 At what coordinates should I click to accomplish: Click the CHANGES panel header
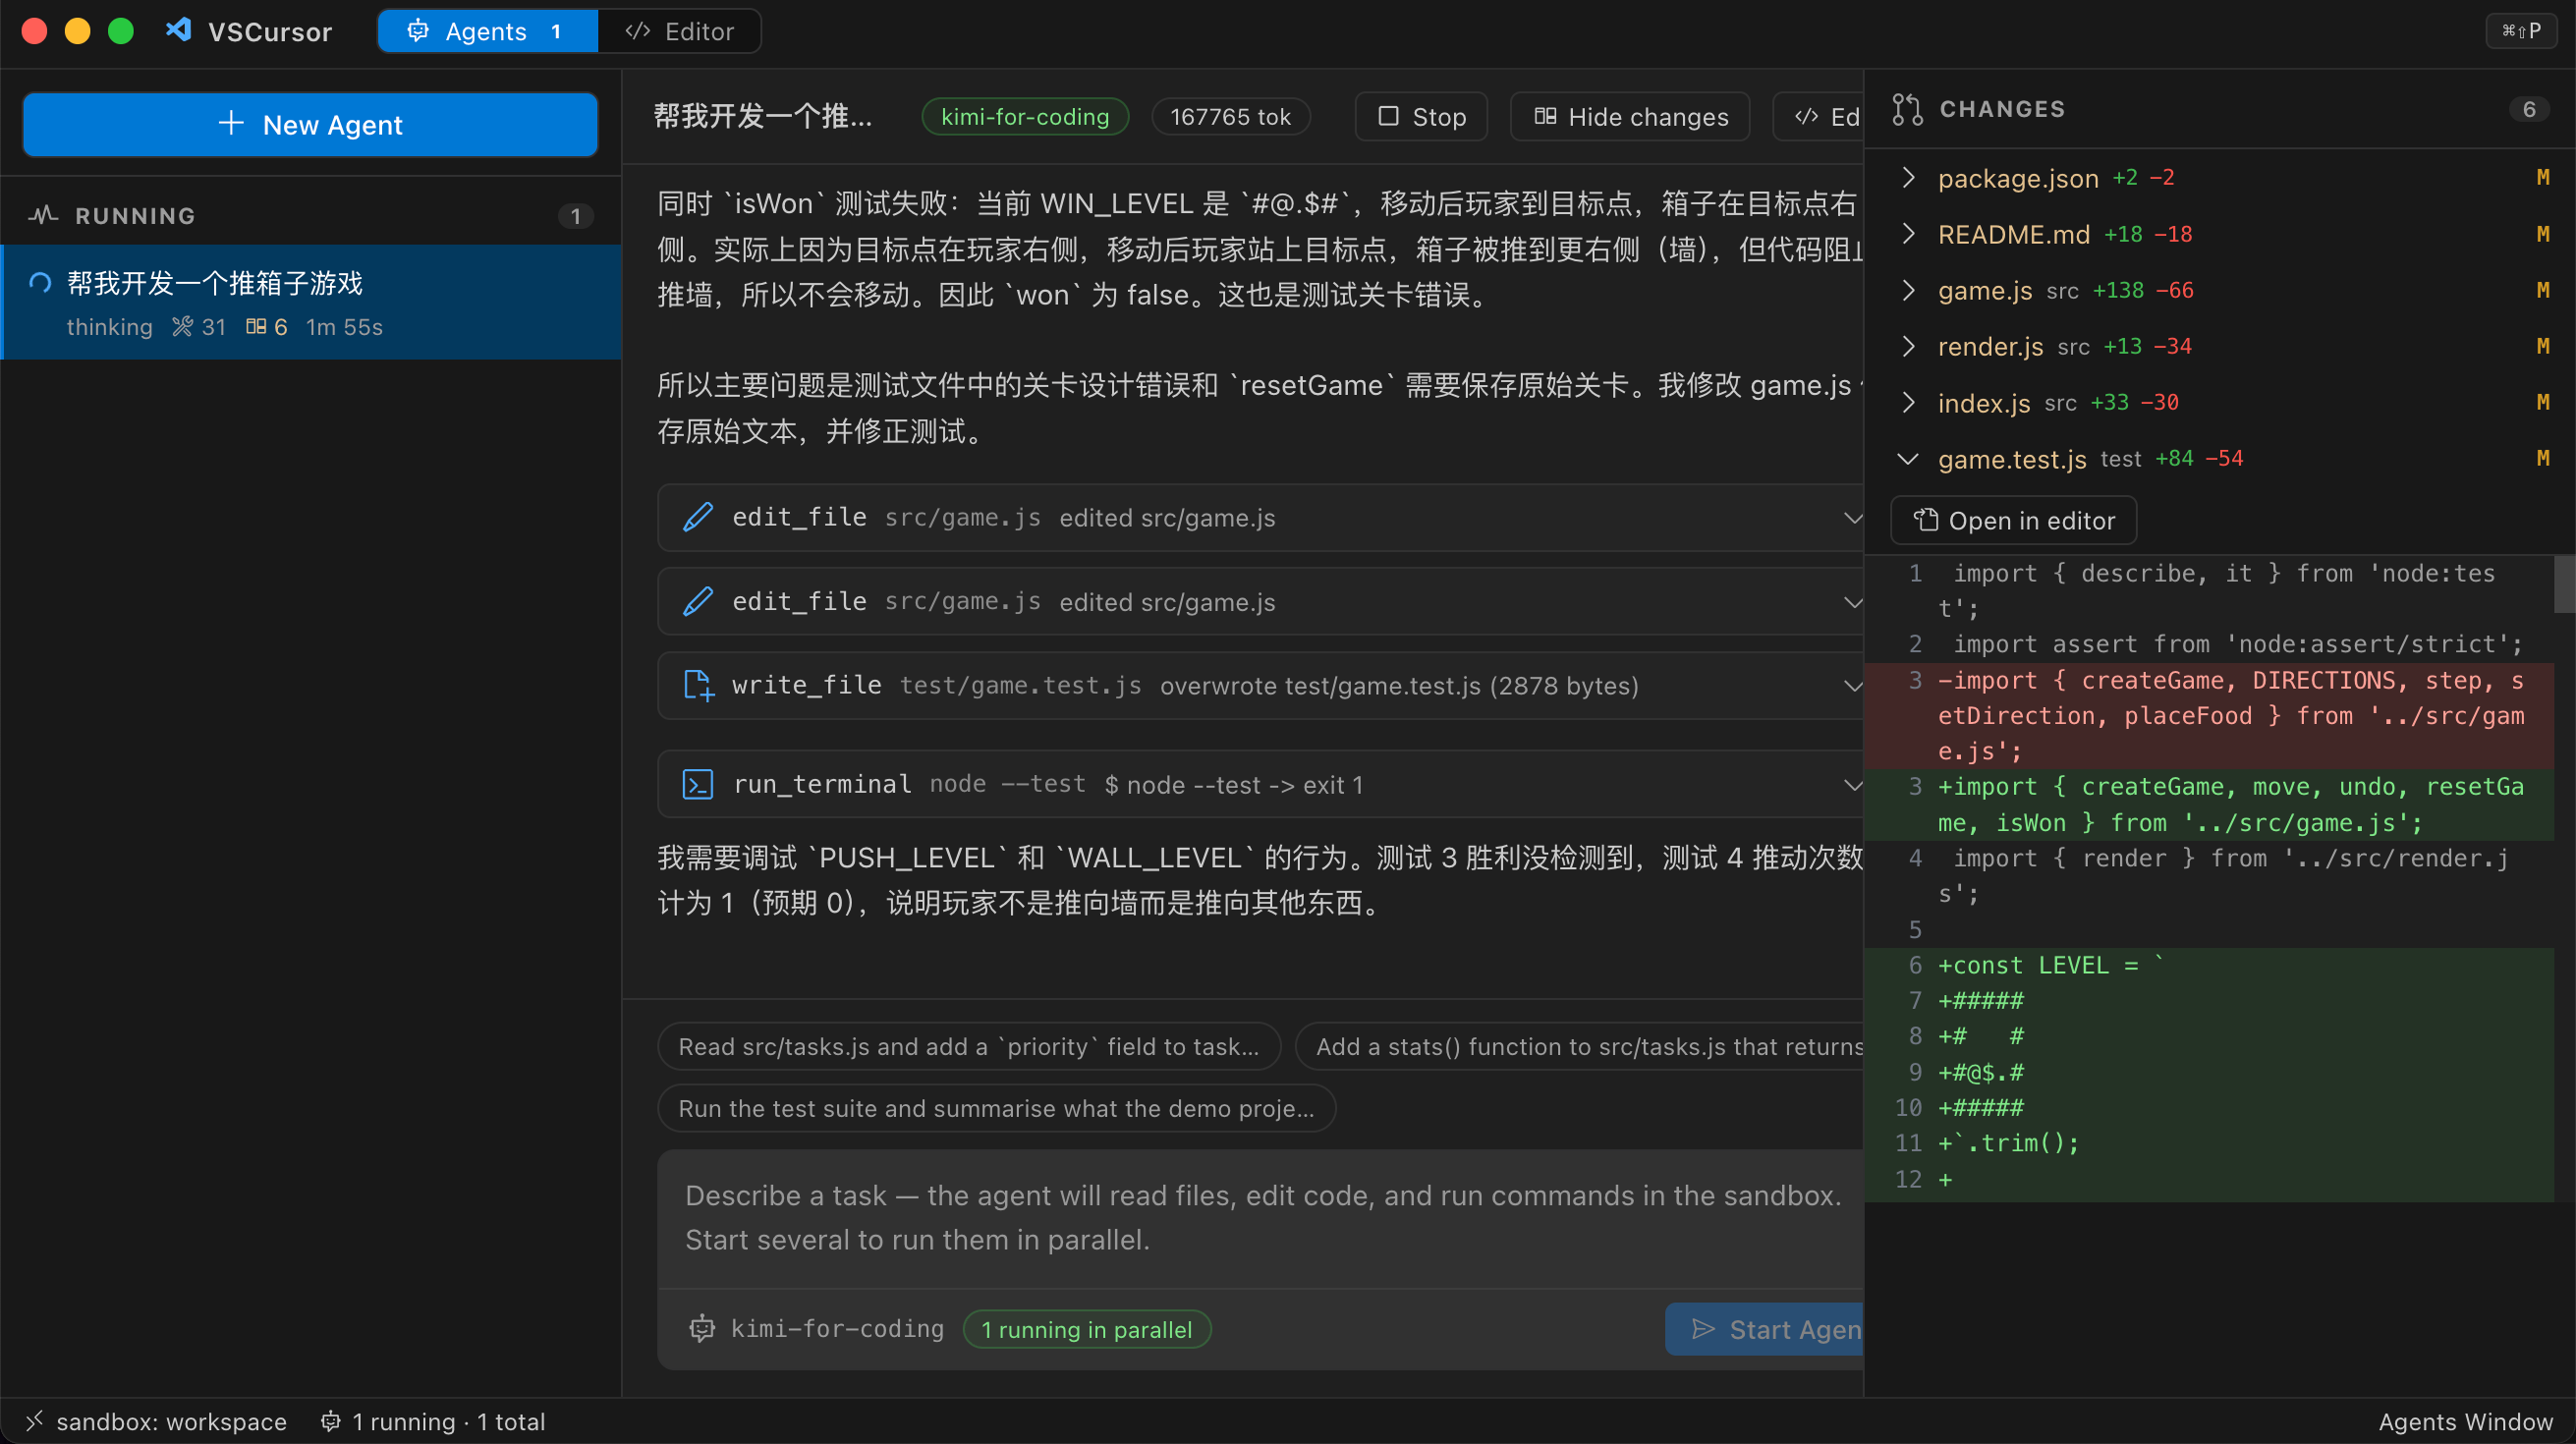[x=2219, y=109]
